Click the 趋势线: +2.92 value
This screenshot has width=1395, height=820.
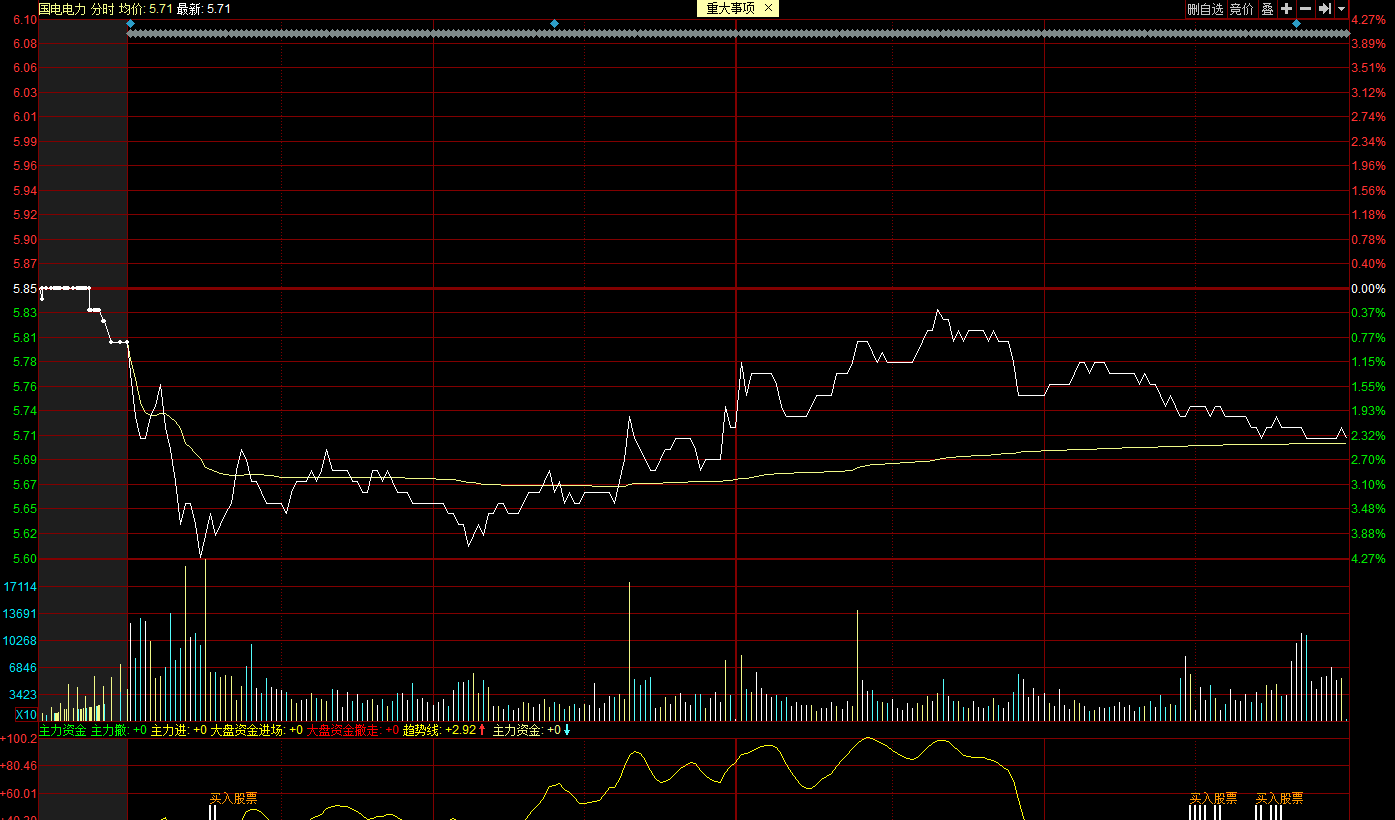(x=439, y=730)
